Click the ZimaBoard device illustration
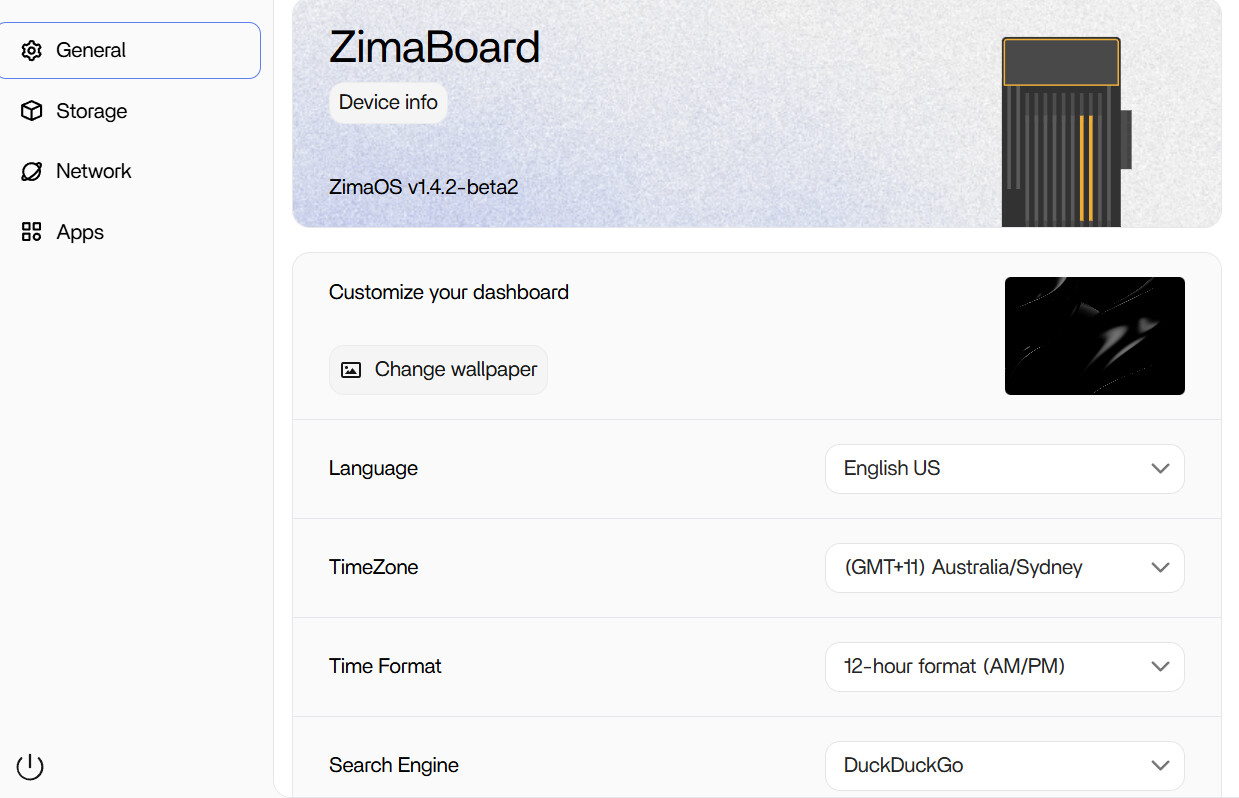This screenshot has width=1239, height=798. click(1064, 131)
